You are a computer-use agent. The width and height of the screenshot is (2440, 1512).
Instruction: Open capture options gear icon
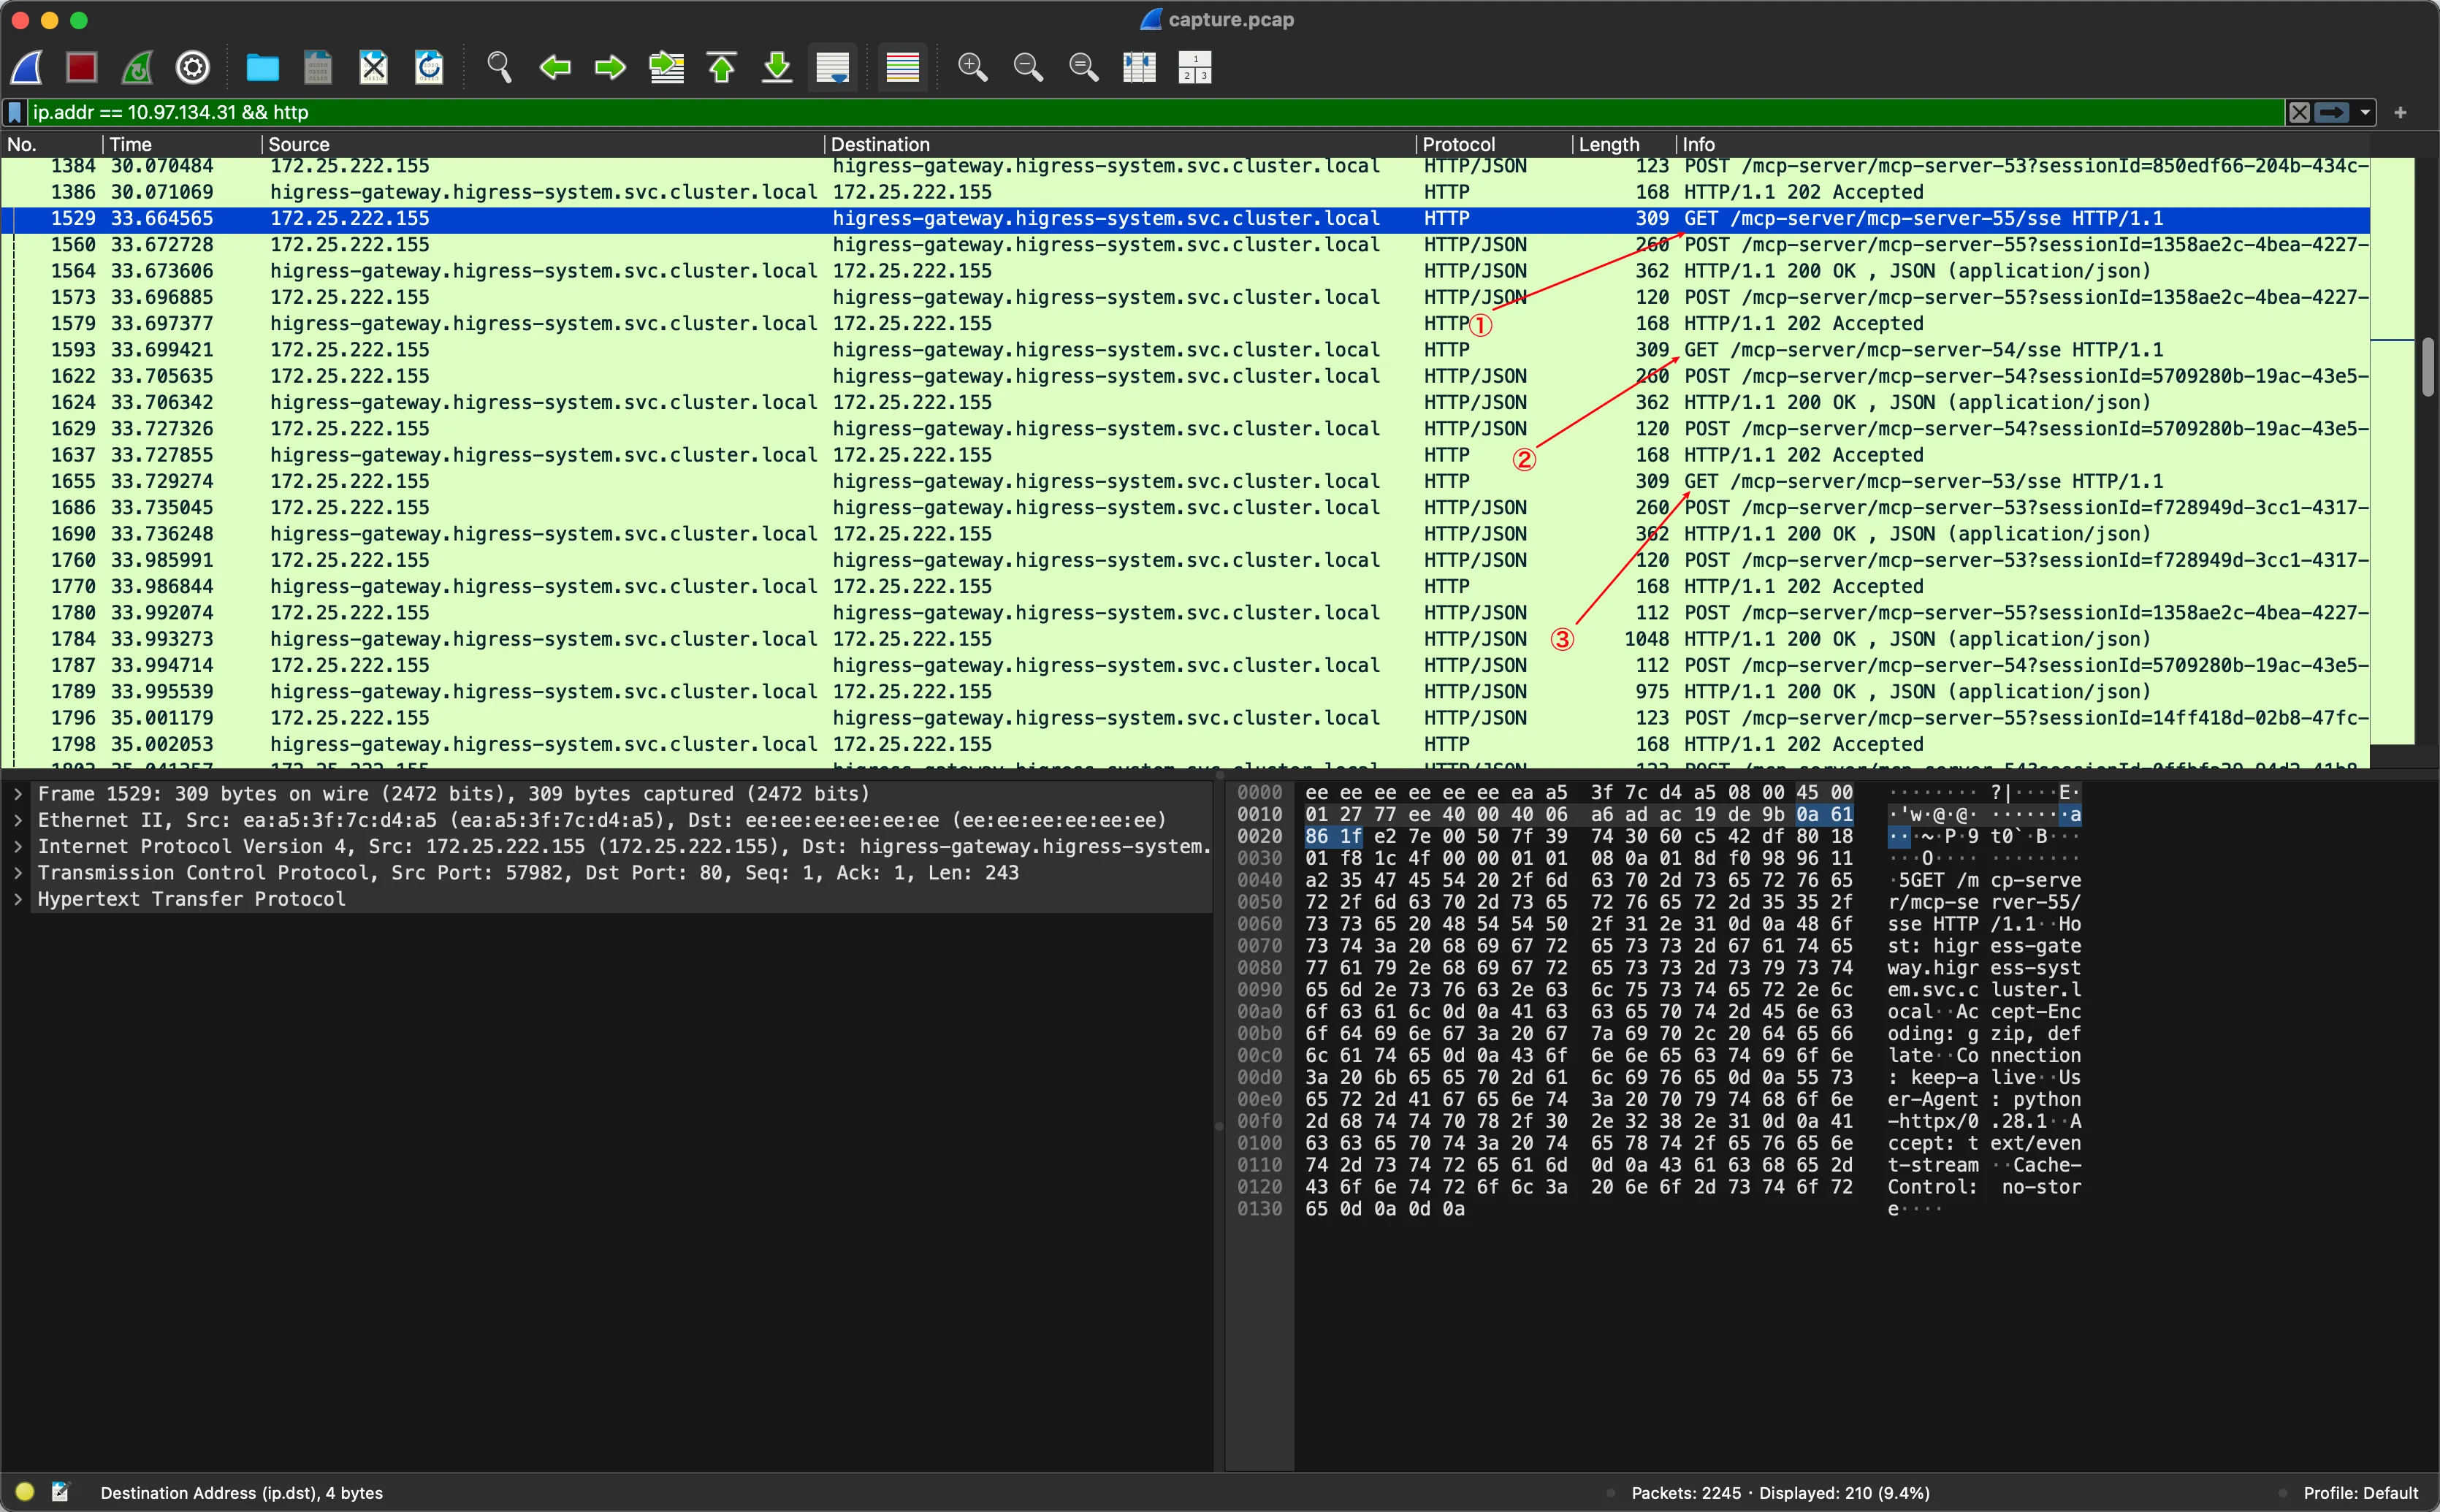click(193, 67)
